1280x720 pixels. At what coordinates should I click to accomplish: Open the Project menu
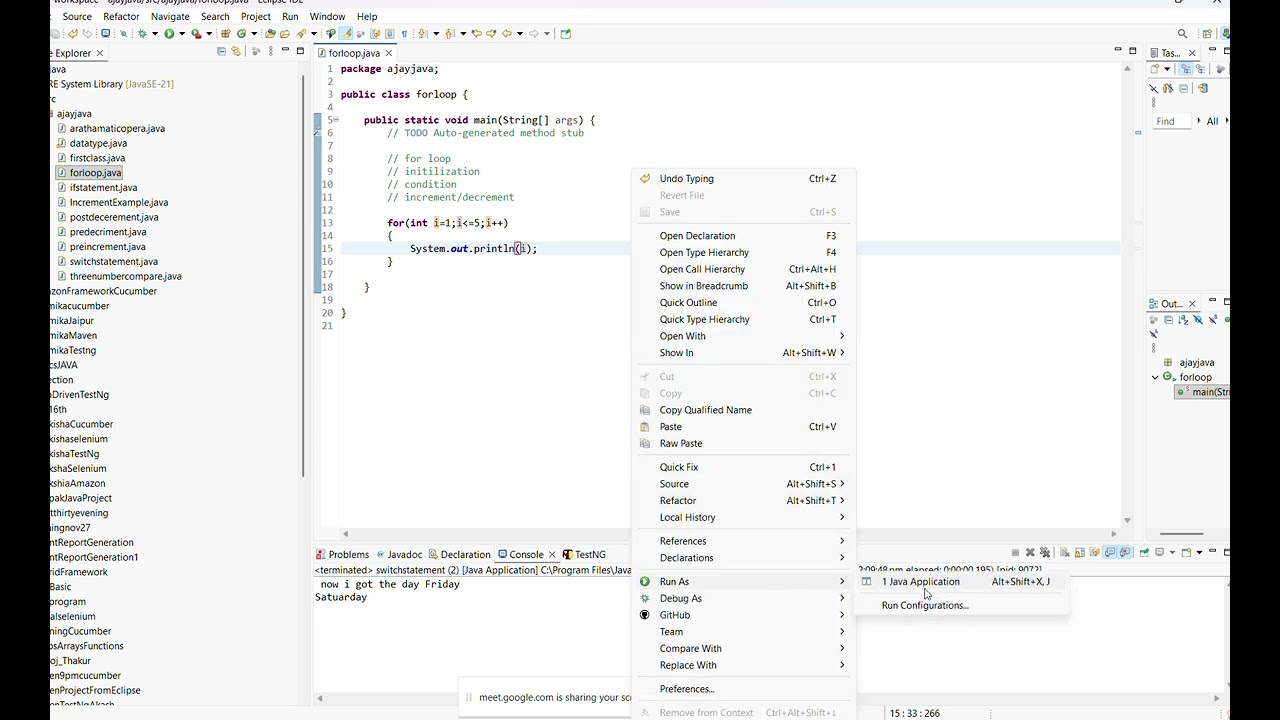[256, 16]
